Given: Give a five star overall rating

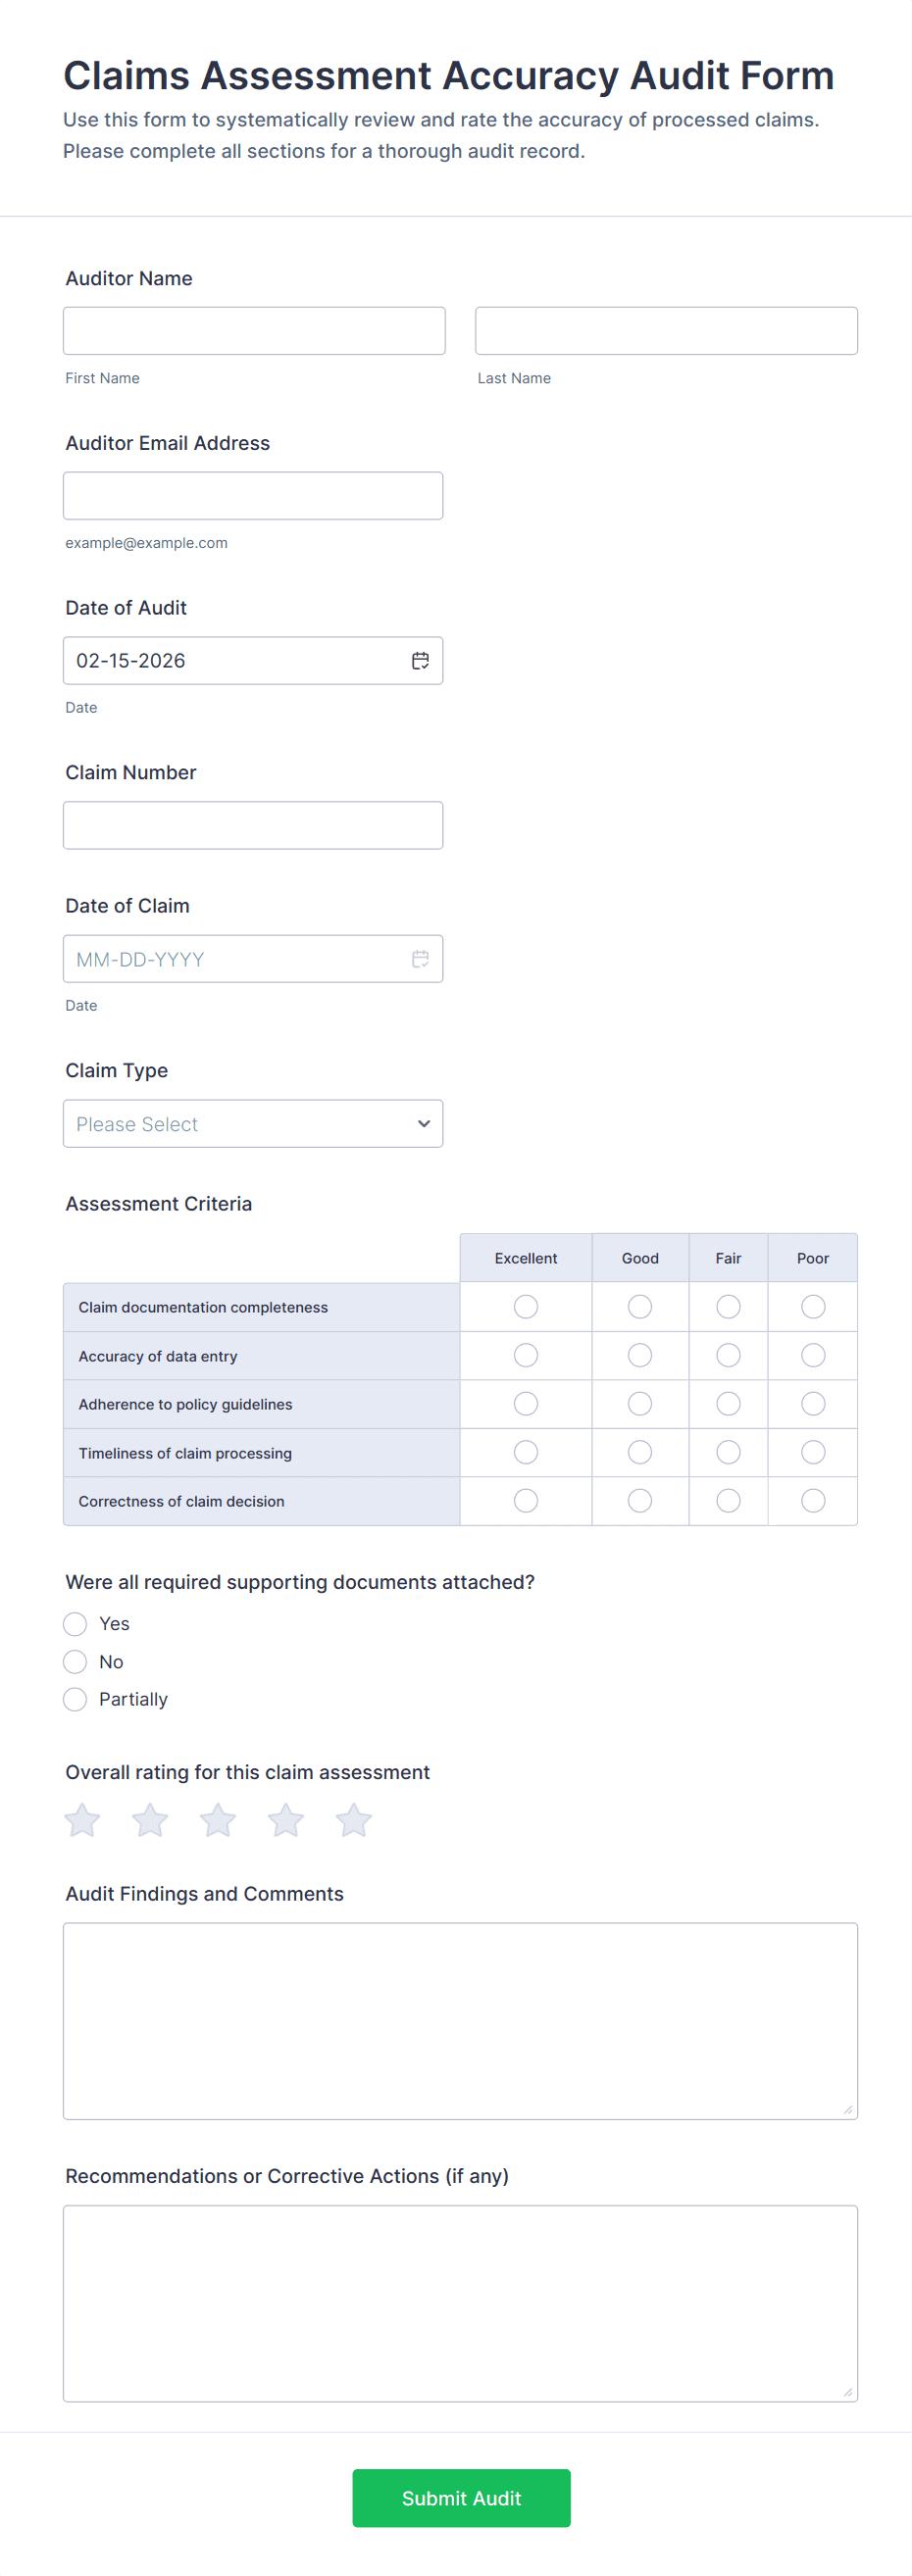Looking at the screenshot, I should 353,1820.
